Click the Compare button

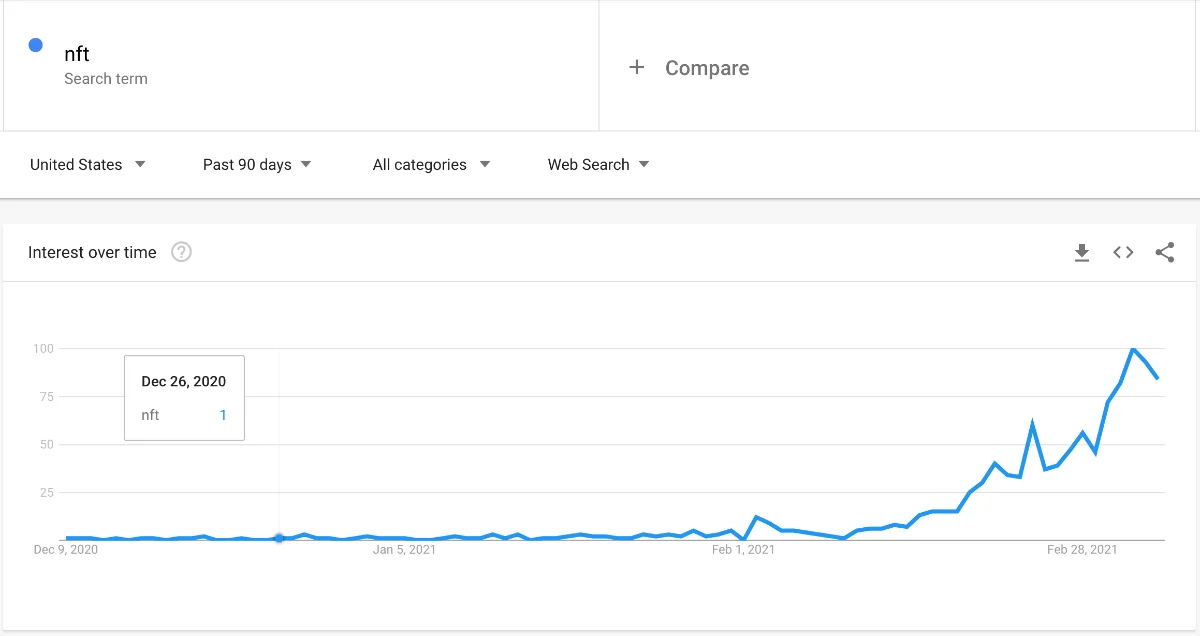tap(689, 68)
